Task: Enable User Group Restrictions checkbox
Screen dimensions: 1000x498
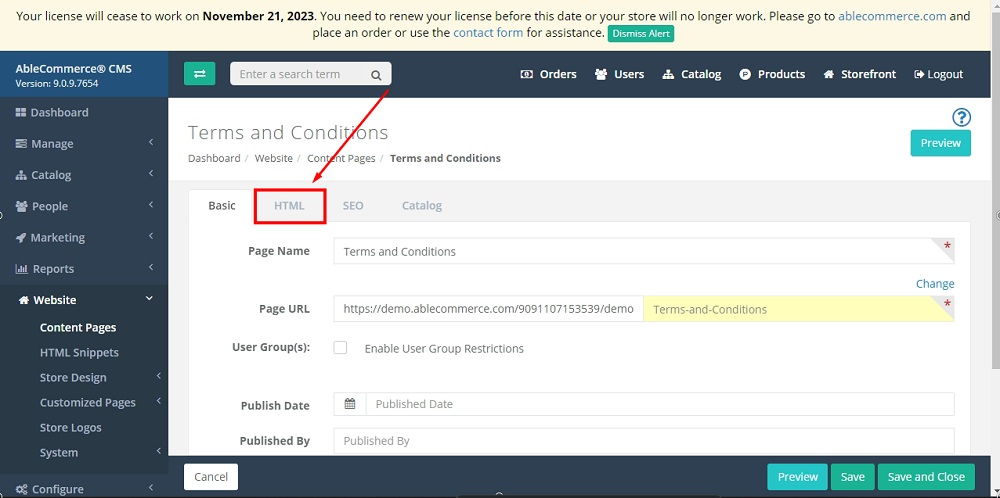Action: click(x=341, y=348)
